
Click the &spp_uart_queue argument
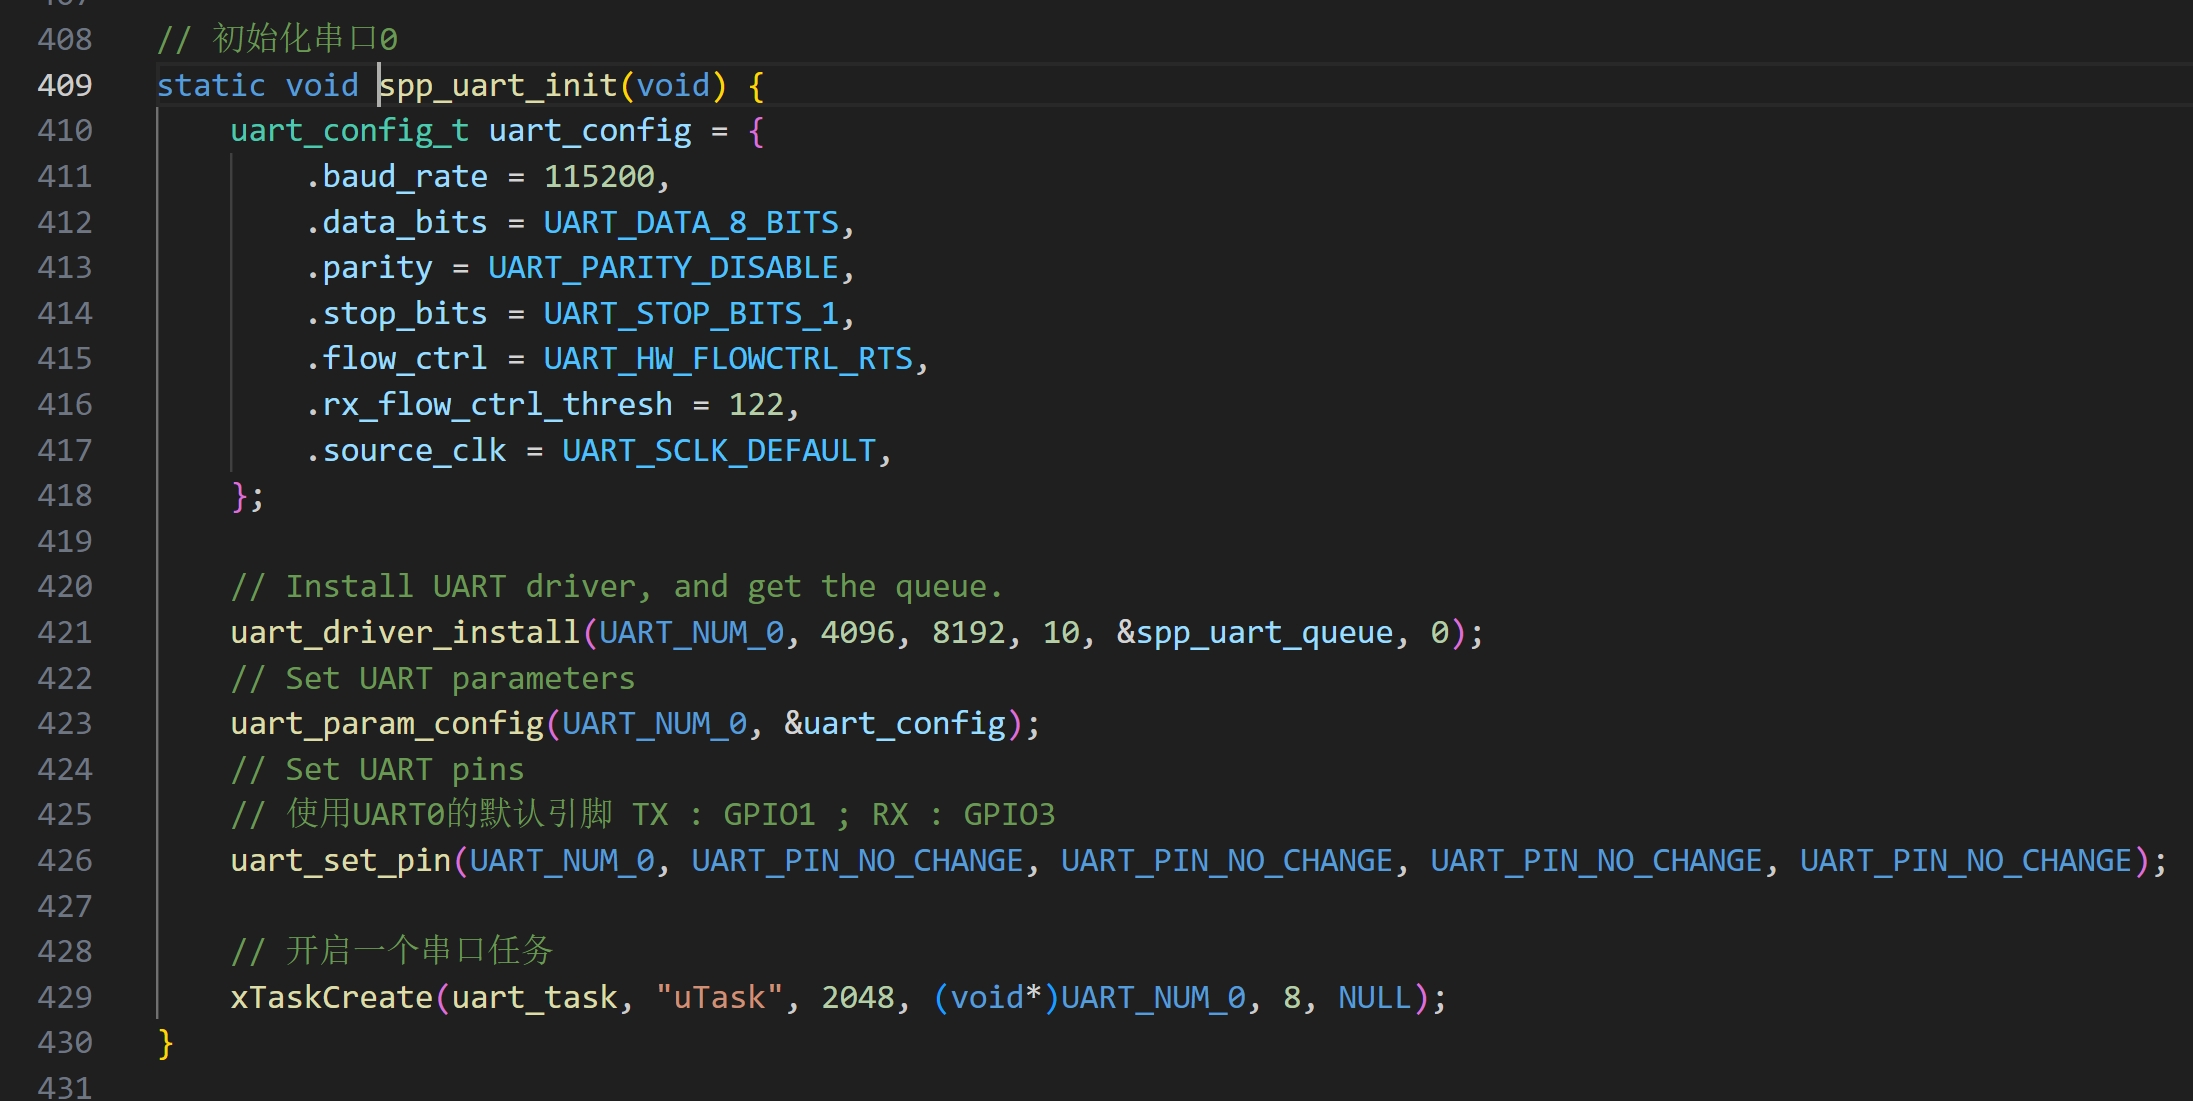1254,632
